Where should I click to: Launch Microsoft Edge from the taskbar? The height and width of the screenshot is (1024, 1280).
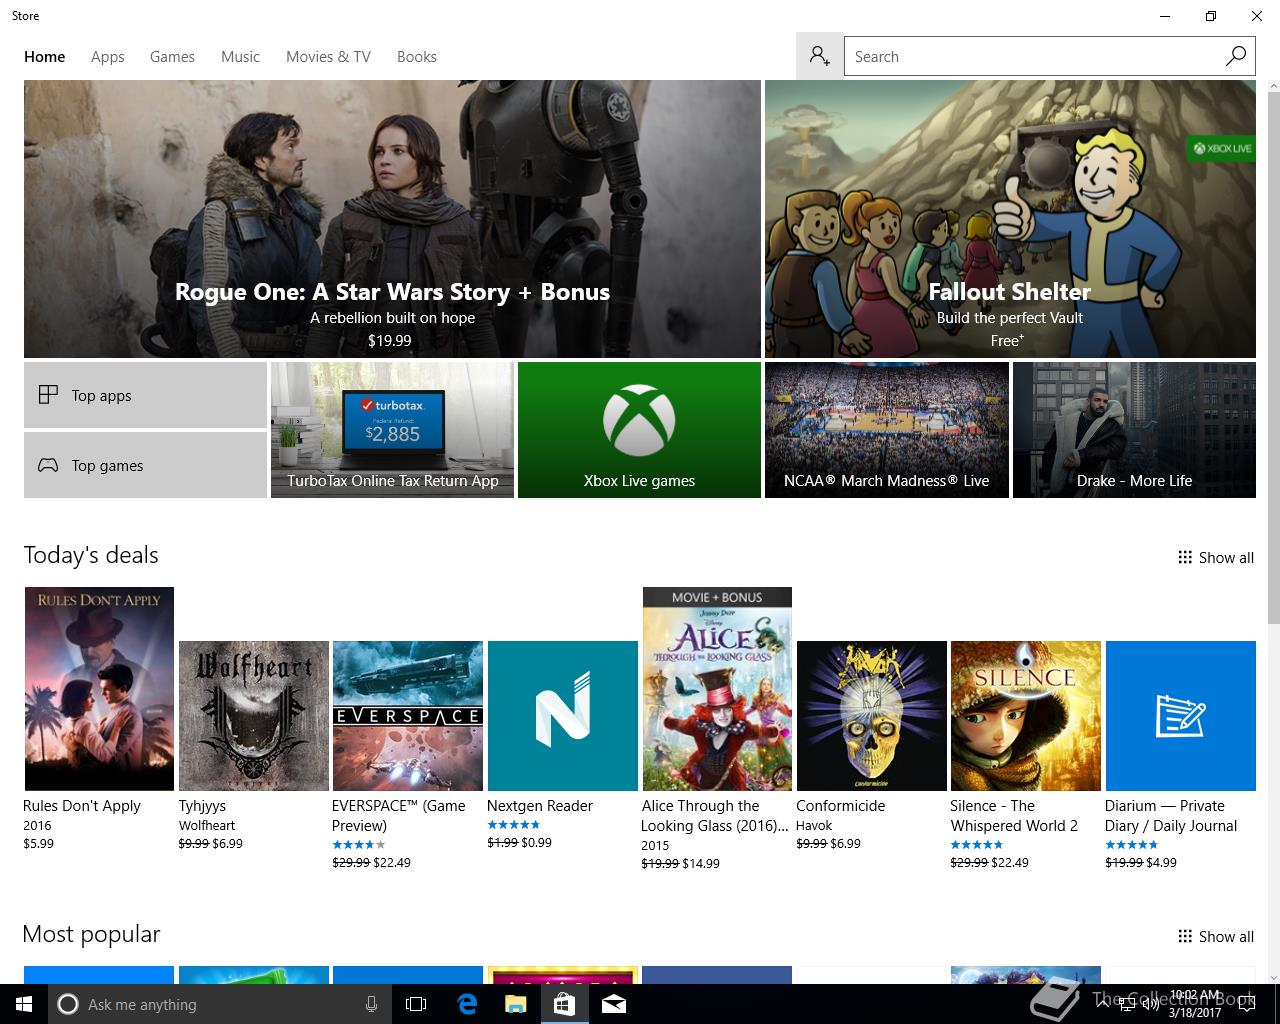coord(467,1004)
